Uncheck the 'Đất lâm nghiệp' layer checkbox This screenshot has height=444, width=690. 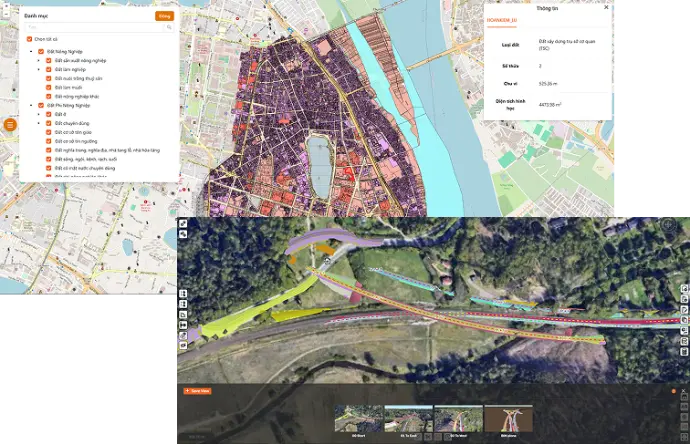pos(49,69)
